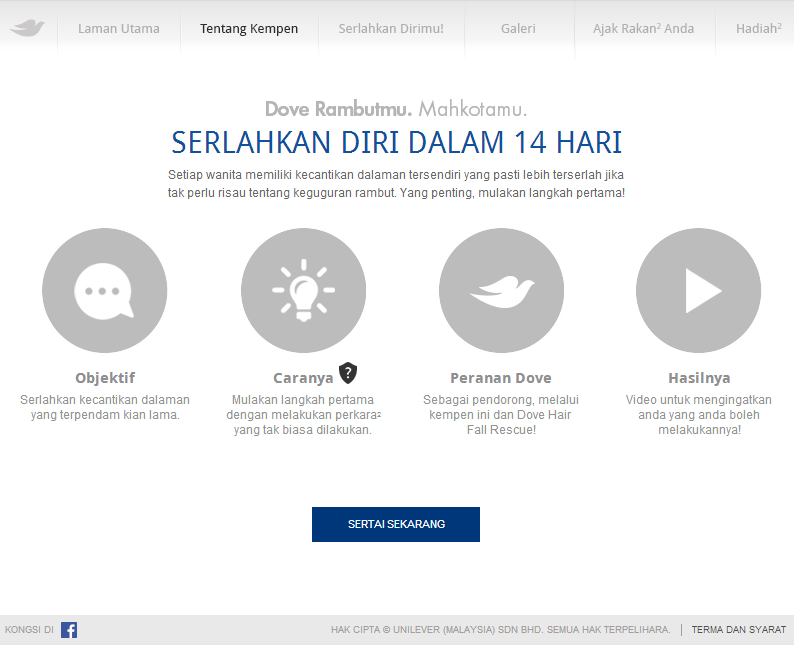Click the Hasilnya heading
794x645 pixels.
[699, 378]
